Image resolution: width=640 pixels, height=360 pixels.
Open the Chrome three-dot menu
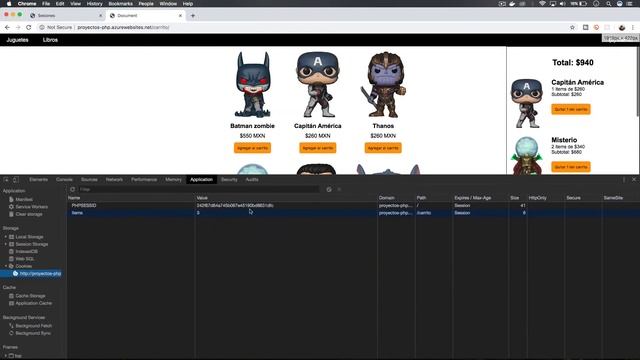633,27
